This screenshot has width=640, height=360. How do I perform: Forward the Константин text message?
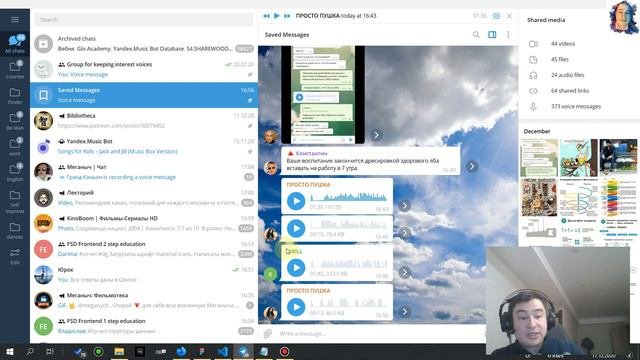472,166
